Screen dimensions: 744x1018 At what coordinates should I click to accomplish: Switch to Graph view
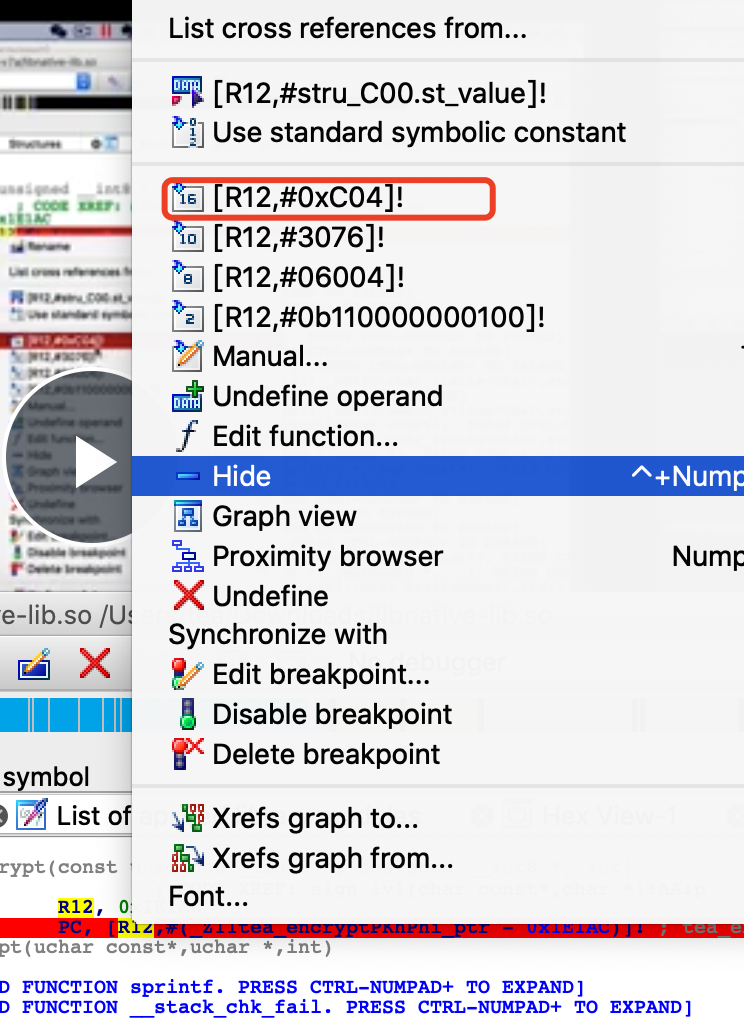pyautogui.click(x=284, y=516)
